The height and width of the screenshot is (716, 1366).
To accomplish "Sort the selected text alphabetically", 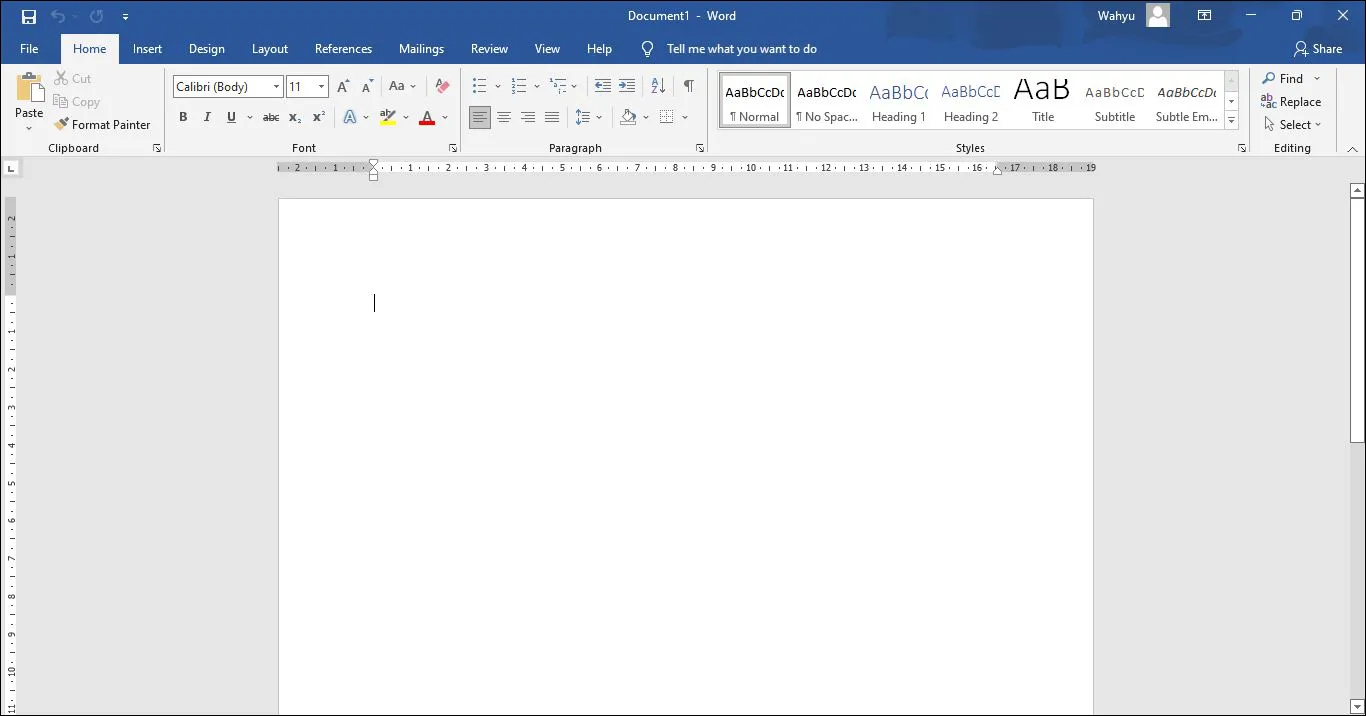I will [x=657, y=86].
